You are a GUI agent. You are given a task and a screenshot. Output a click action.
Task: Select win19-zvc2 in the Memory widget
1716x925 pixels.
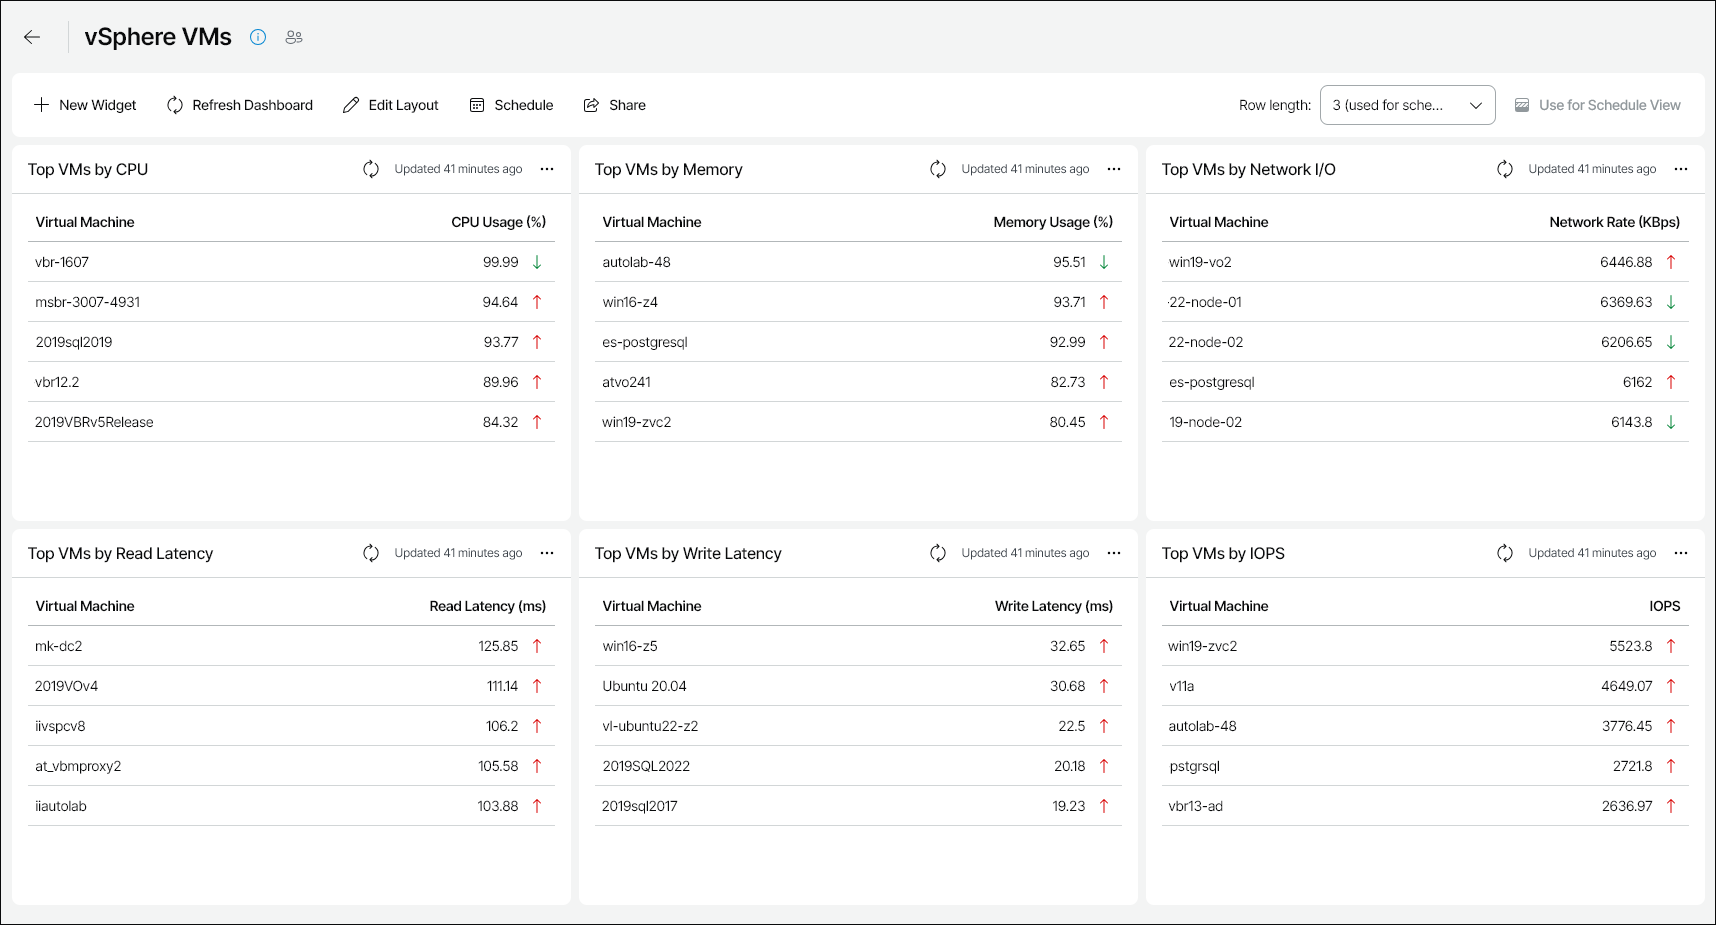pos(858,422)
